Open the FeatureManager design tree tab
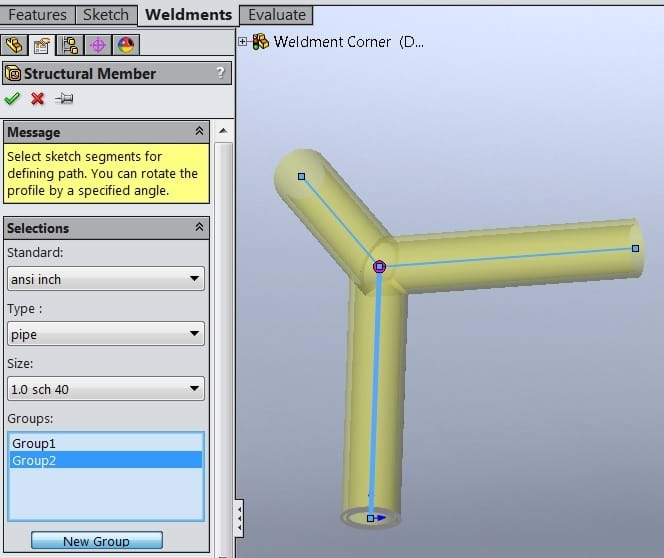The width and height of the screenshot is (664, 558). (14, 45)
